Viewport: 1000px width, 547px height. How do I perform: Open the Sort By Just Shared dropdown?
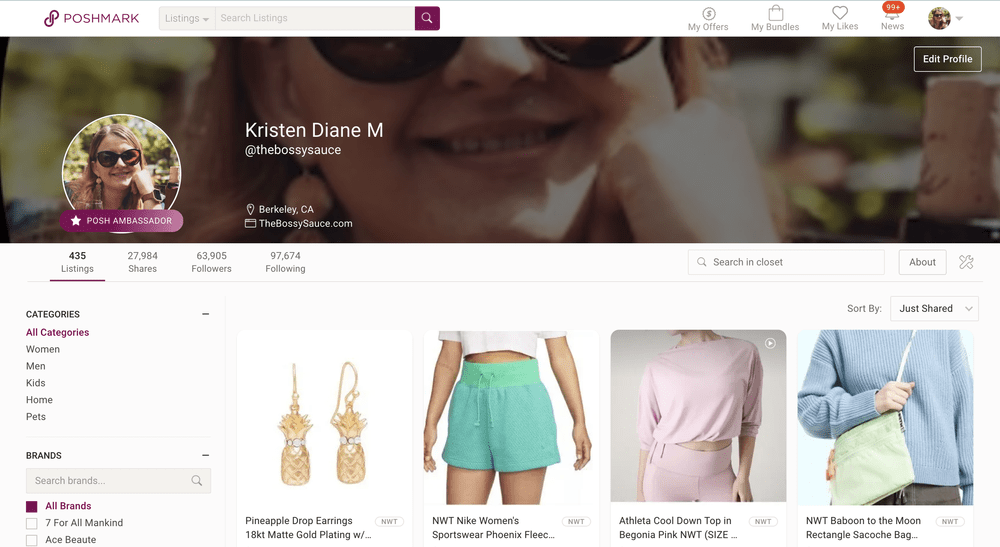click(x=934, y=309)
